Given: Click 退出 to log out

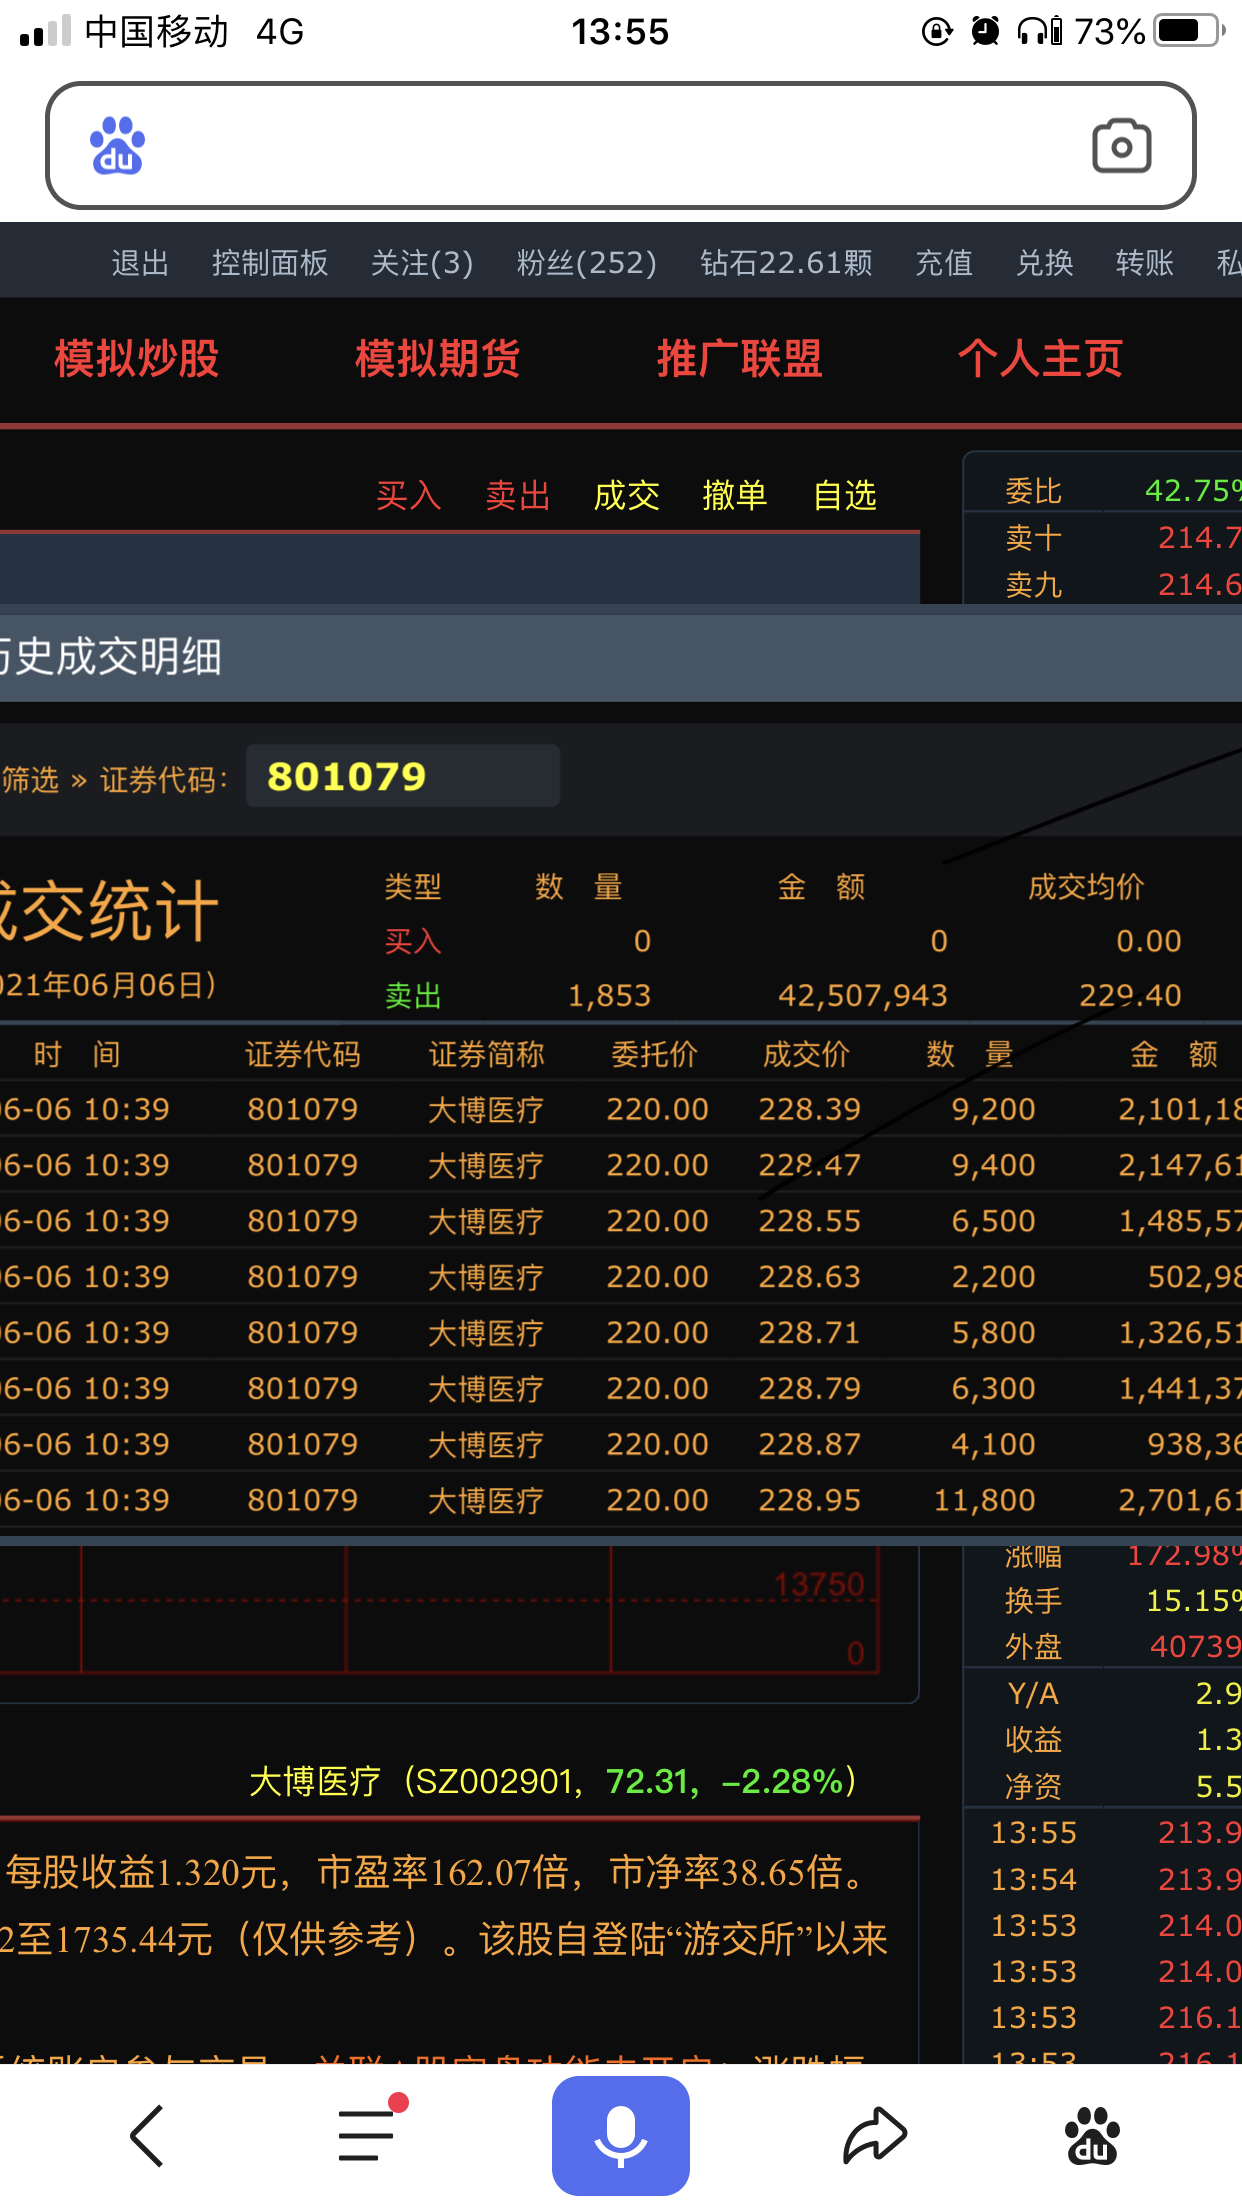Looking at the screenshot, I should tap(140, 263).
